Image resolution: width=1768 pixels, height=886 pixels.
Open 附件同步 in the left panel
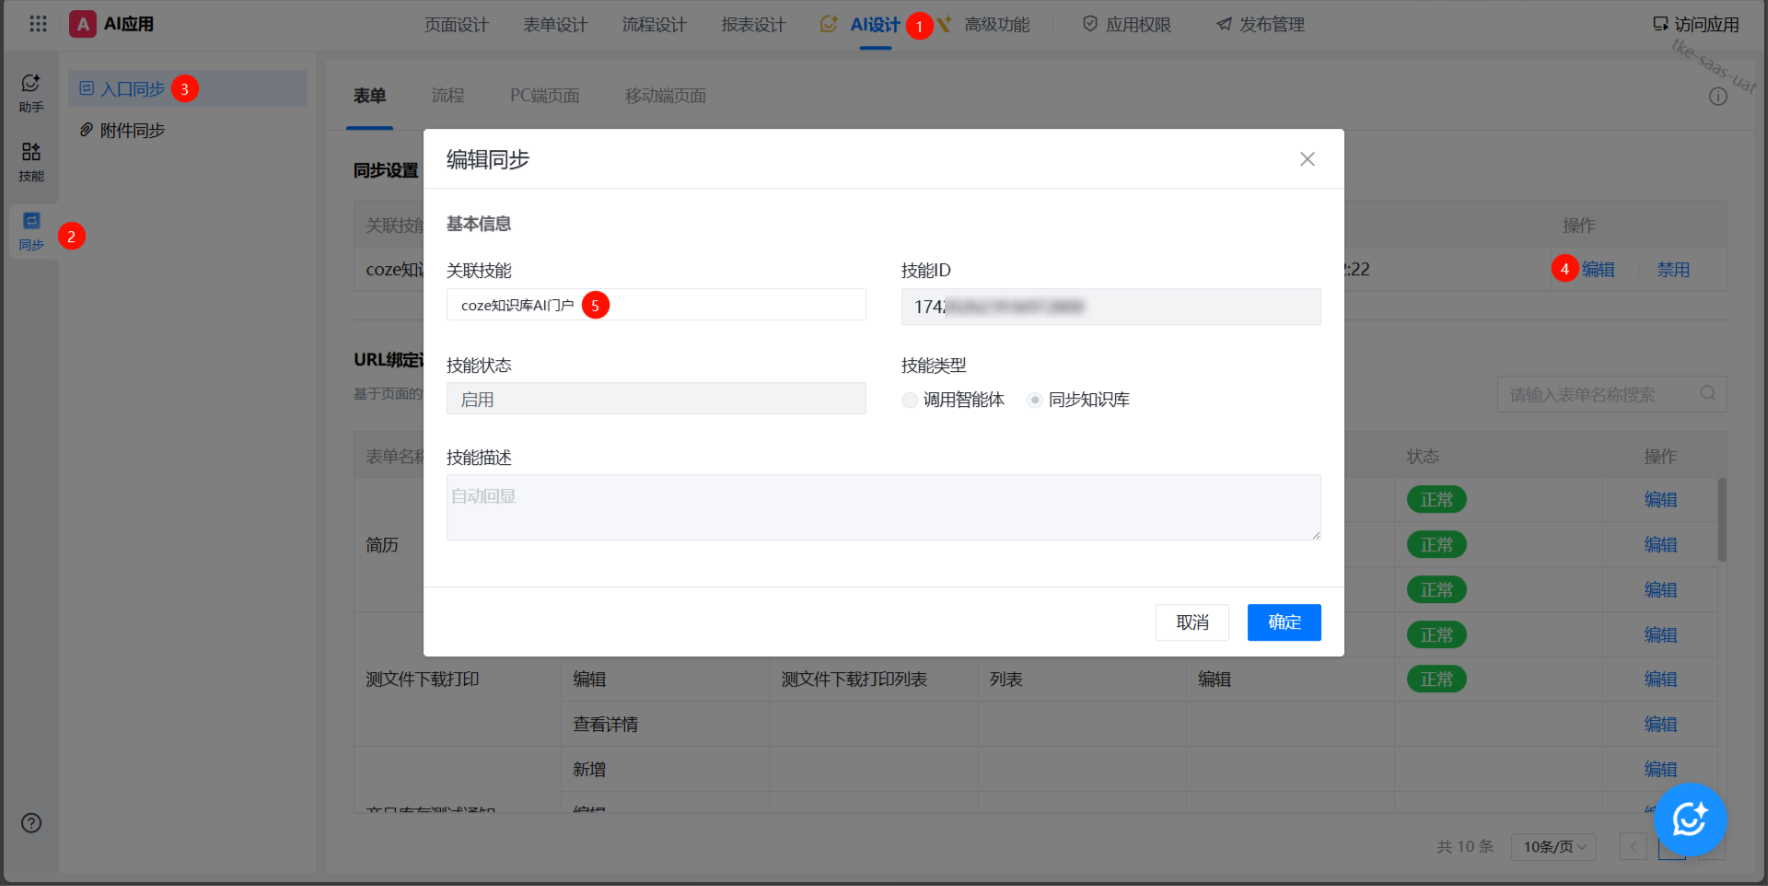point(132,131)
